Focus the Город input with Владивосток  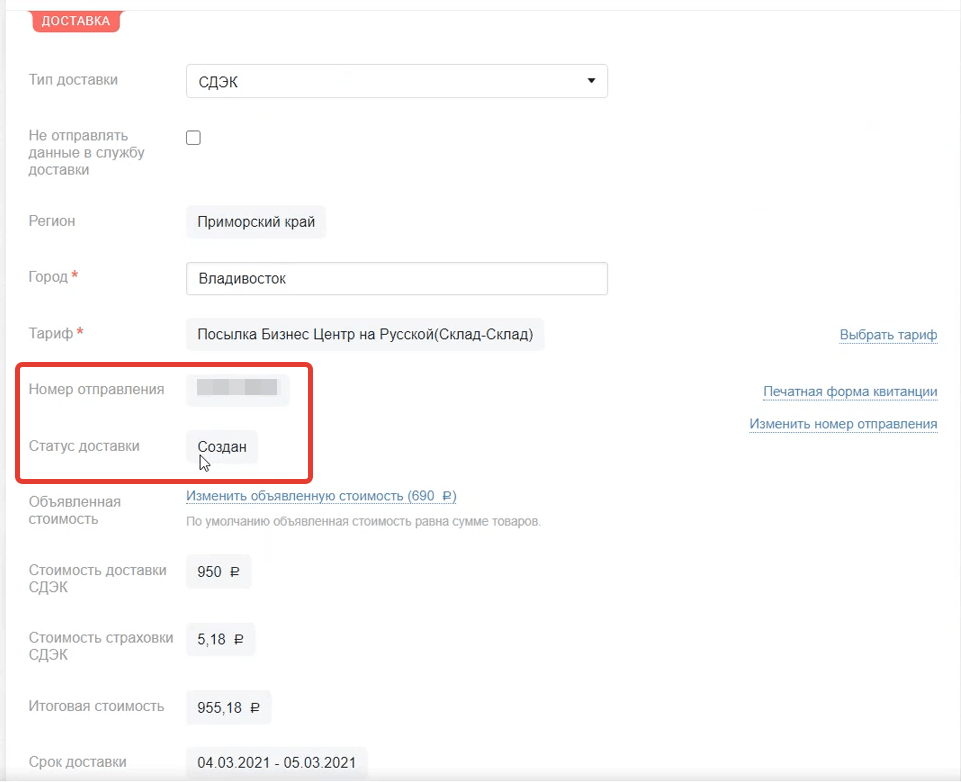(x=396, y=279)
